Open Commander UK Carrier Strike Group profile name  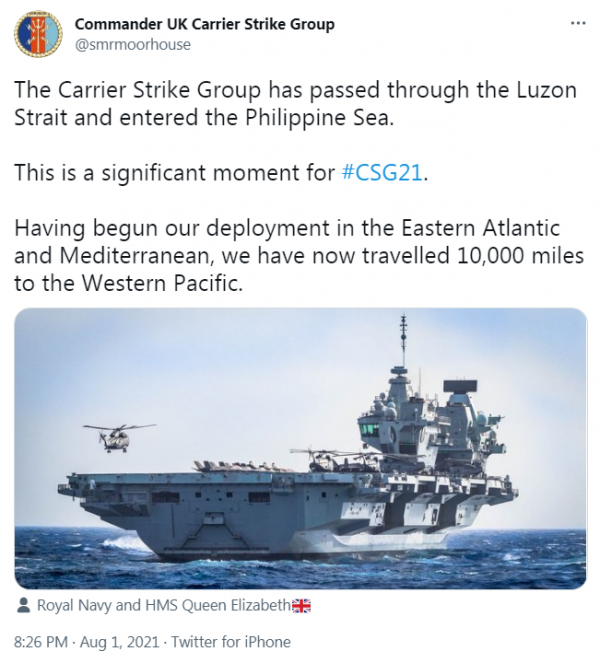(205, 24)
